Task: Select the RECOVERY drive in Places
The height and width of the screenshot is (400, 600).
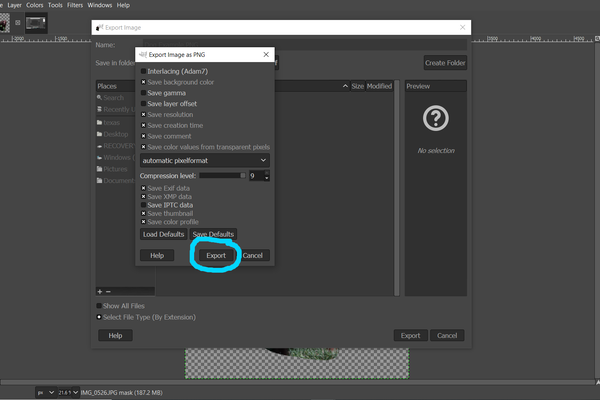Action: [115, 146]
